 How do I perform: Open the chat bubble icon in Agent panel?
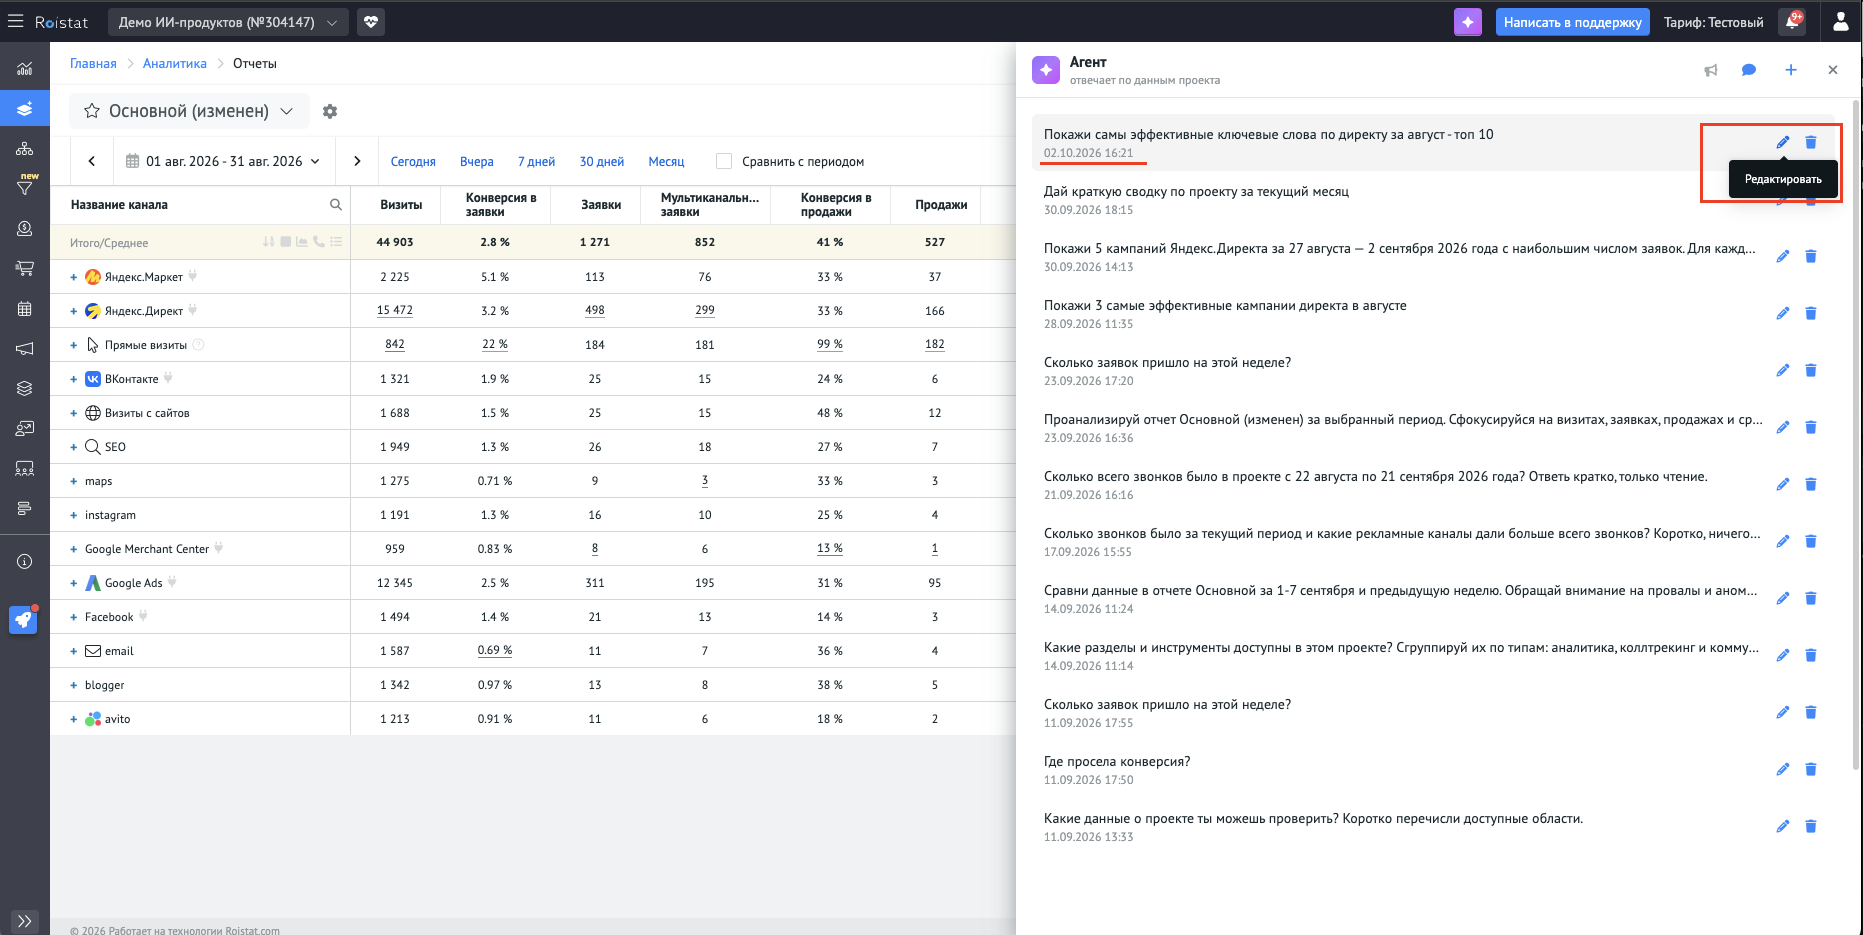(1748, 70)
